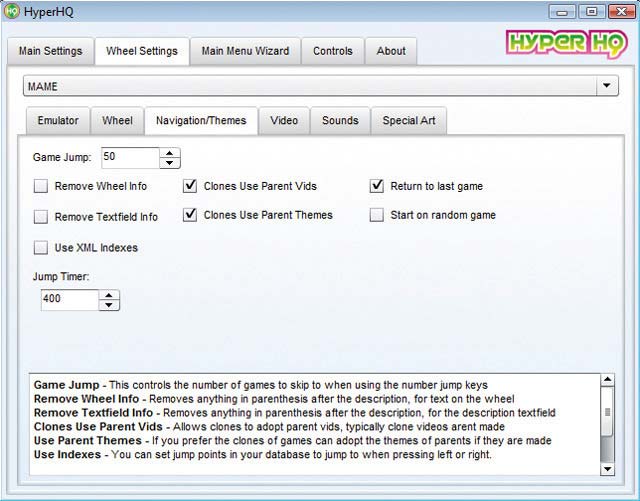Select the Wheel Settings tab
The height and width of the screenshot is (501, 640).
click(x=142, y=51)
